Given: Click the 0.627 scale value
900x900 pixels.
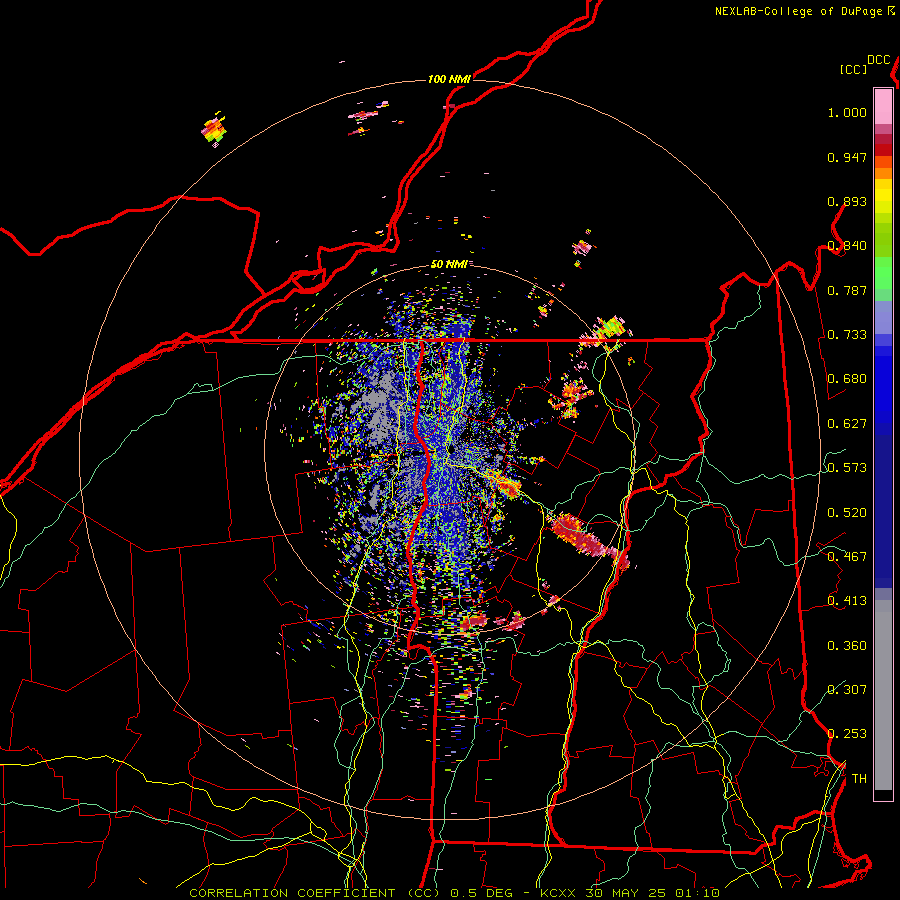Looking at the screenshot, I should [847, 424].
